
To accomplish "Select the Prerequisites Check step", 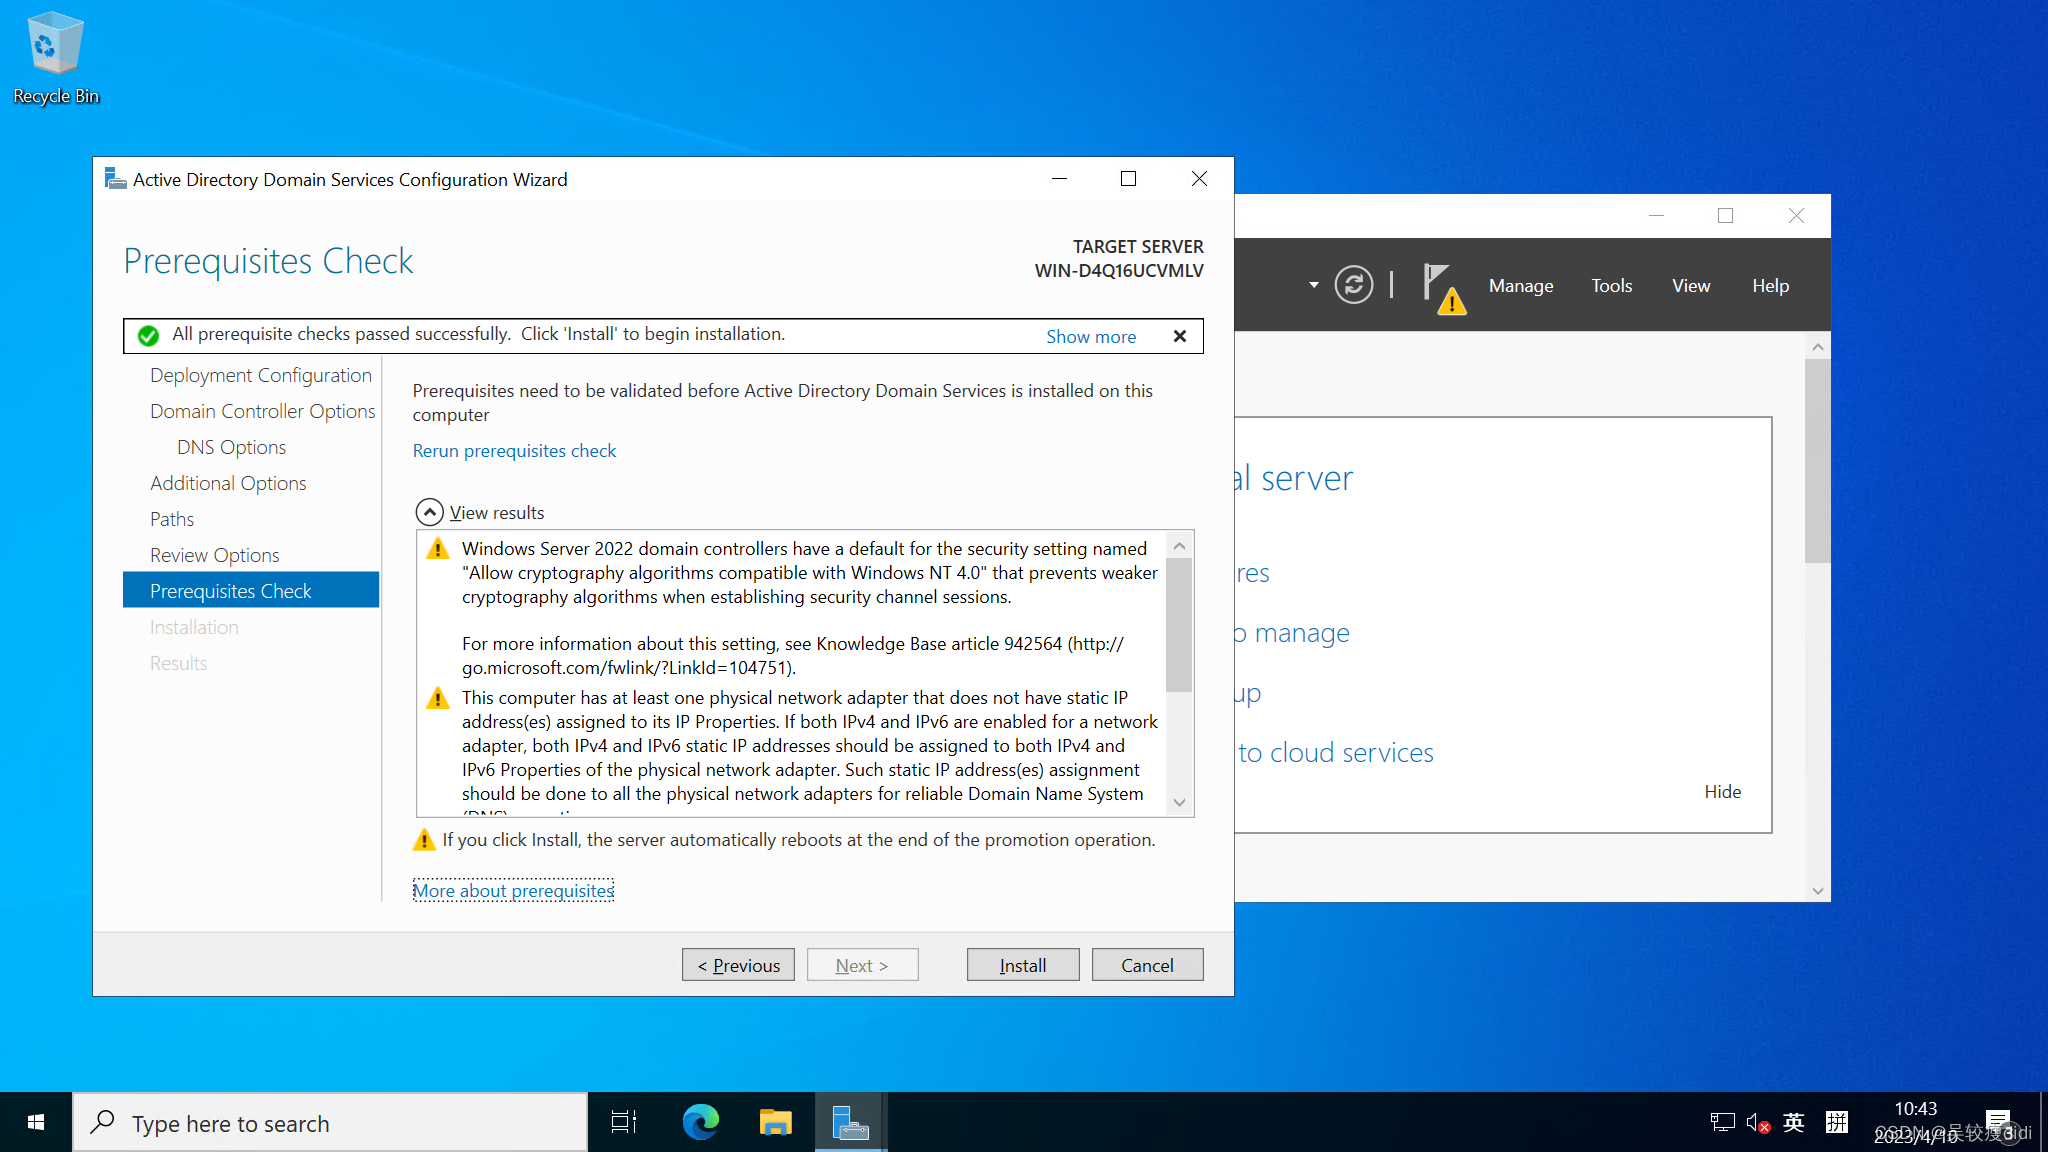I will [251, 590].
